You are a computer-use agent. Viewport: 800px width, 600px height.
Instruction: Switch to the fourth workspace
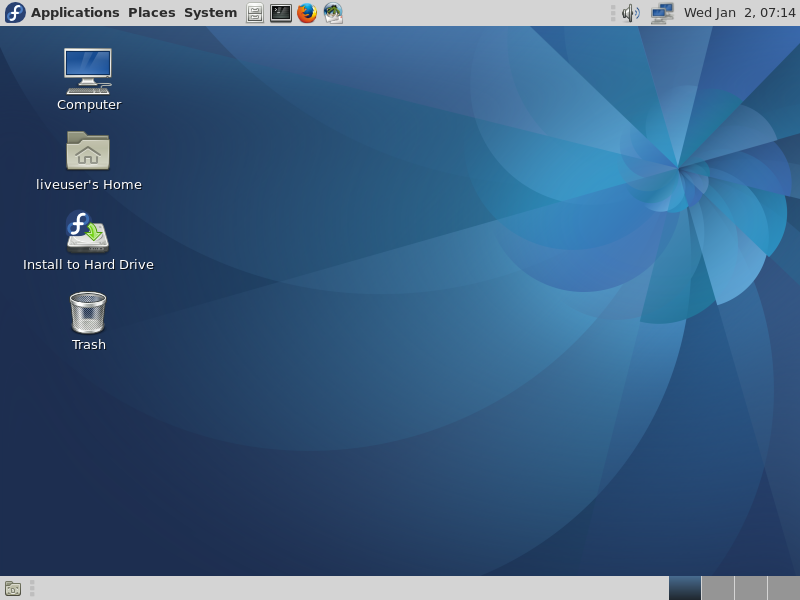(x=784, y=588)
